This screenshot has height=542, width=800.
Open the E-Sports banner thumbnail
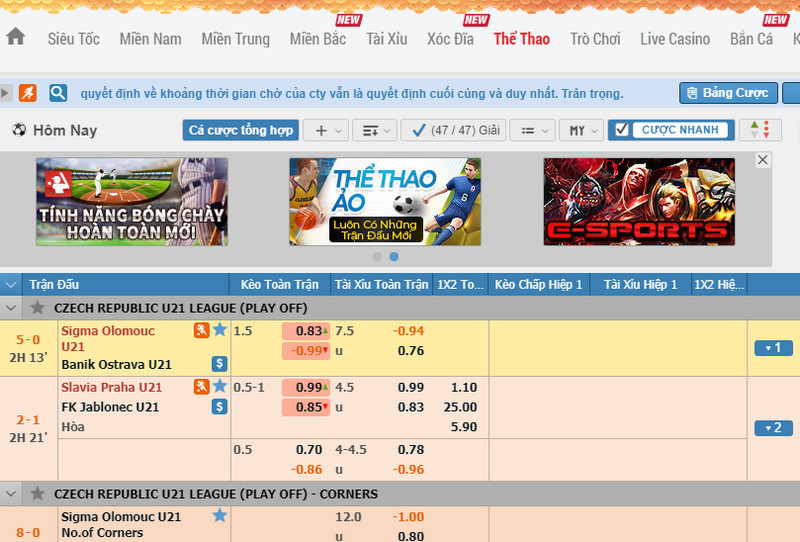tap(638, 201)
